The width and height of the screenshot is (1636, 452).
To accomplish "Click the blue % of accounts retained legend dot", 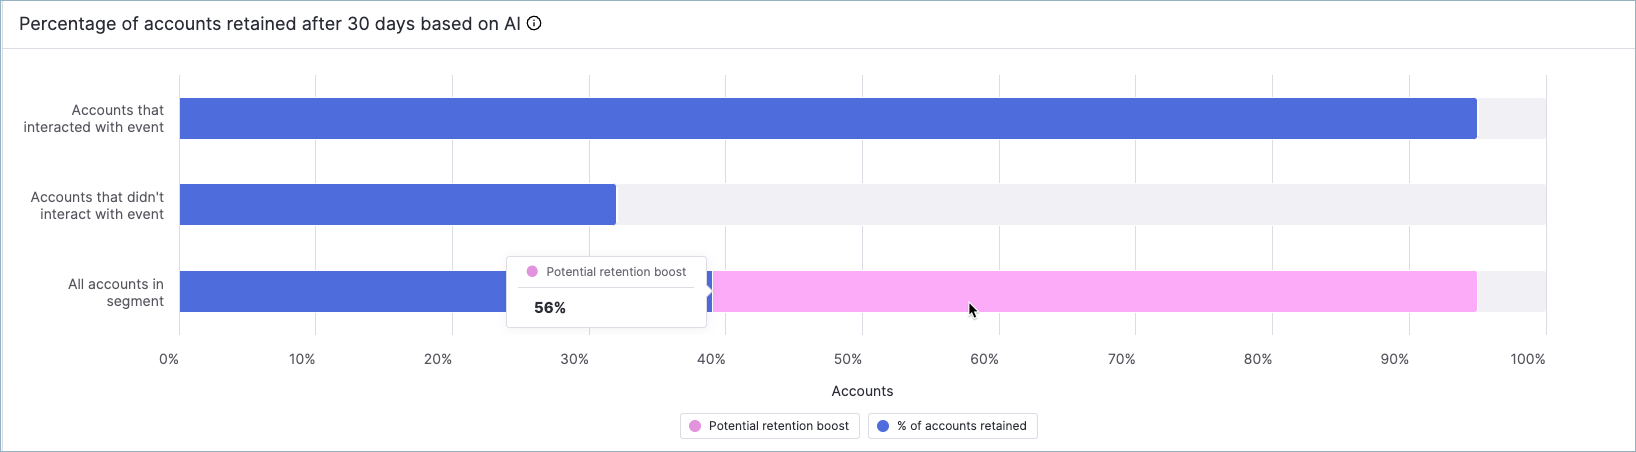I will click(883, 426).
